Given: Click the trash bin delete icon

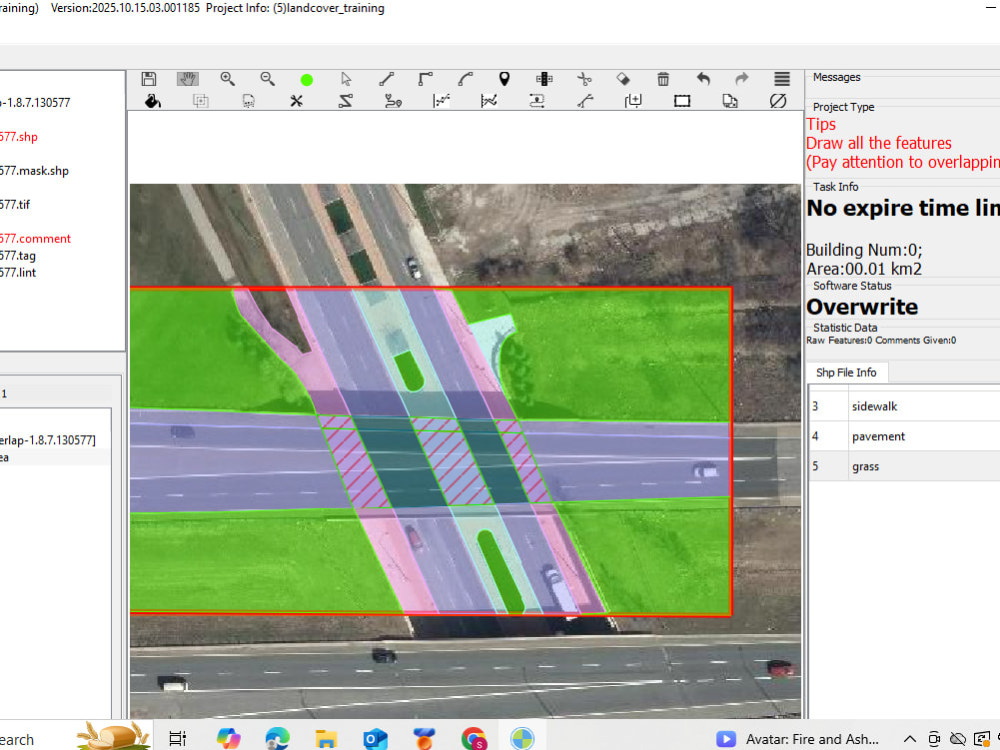Looking at the screenshot, I should click(x=663, y=78).
